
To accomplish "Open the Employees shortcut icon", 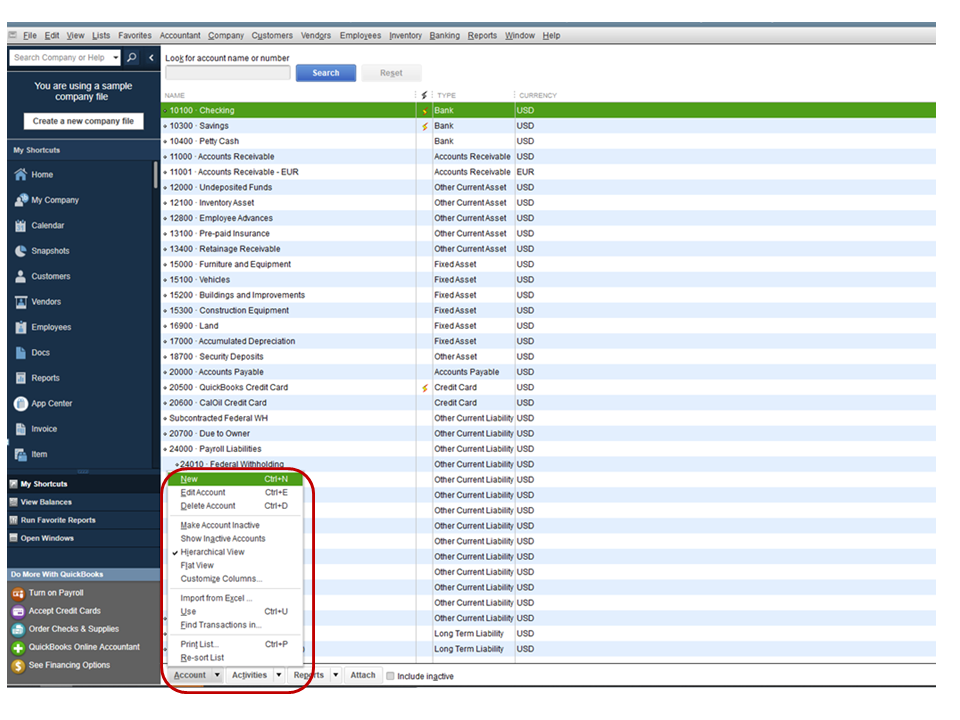I will [x=21, y=327].
